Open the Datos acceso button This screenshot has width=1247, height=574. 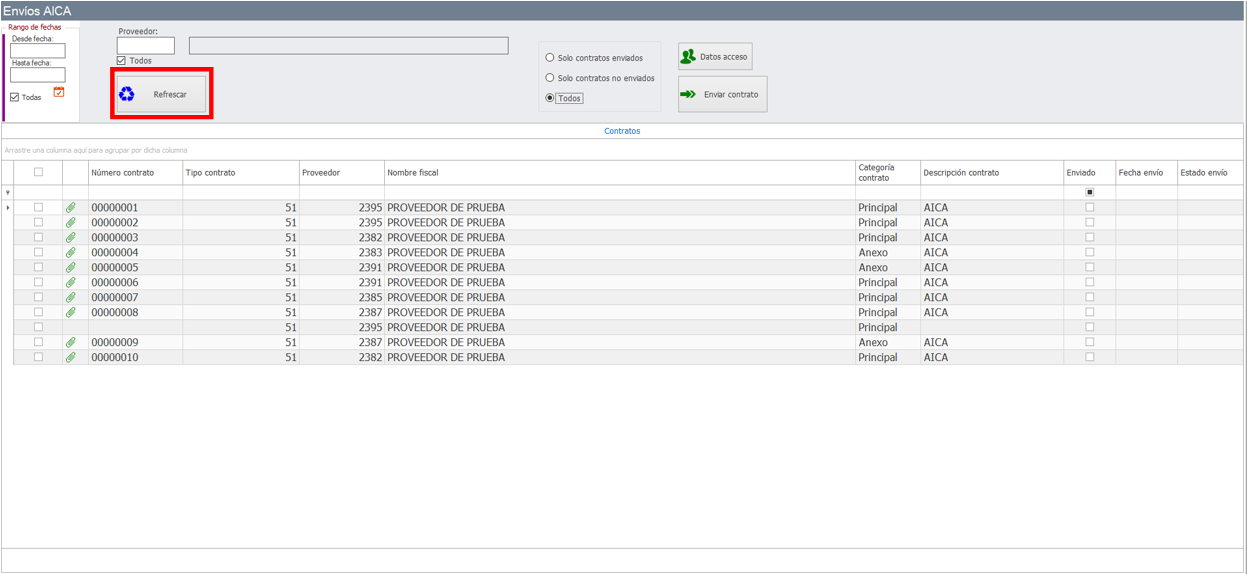click(714, 57)
